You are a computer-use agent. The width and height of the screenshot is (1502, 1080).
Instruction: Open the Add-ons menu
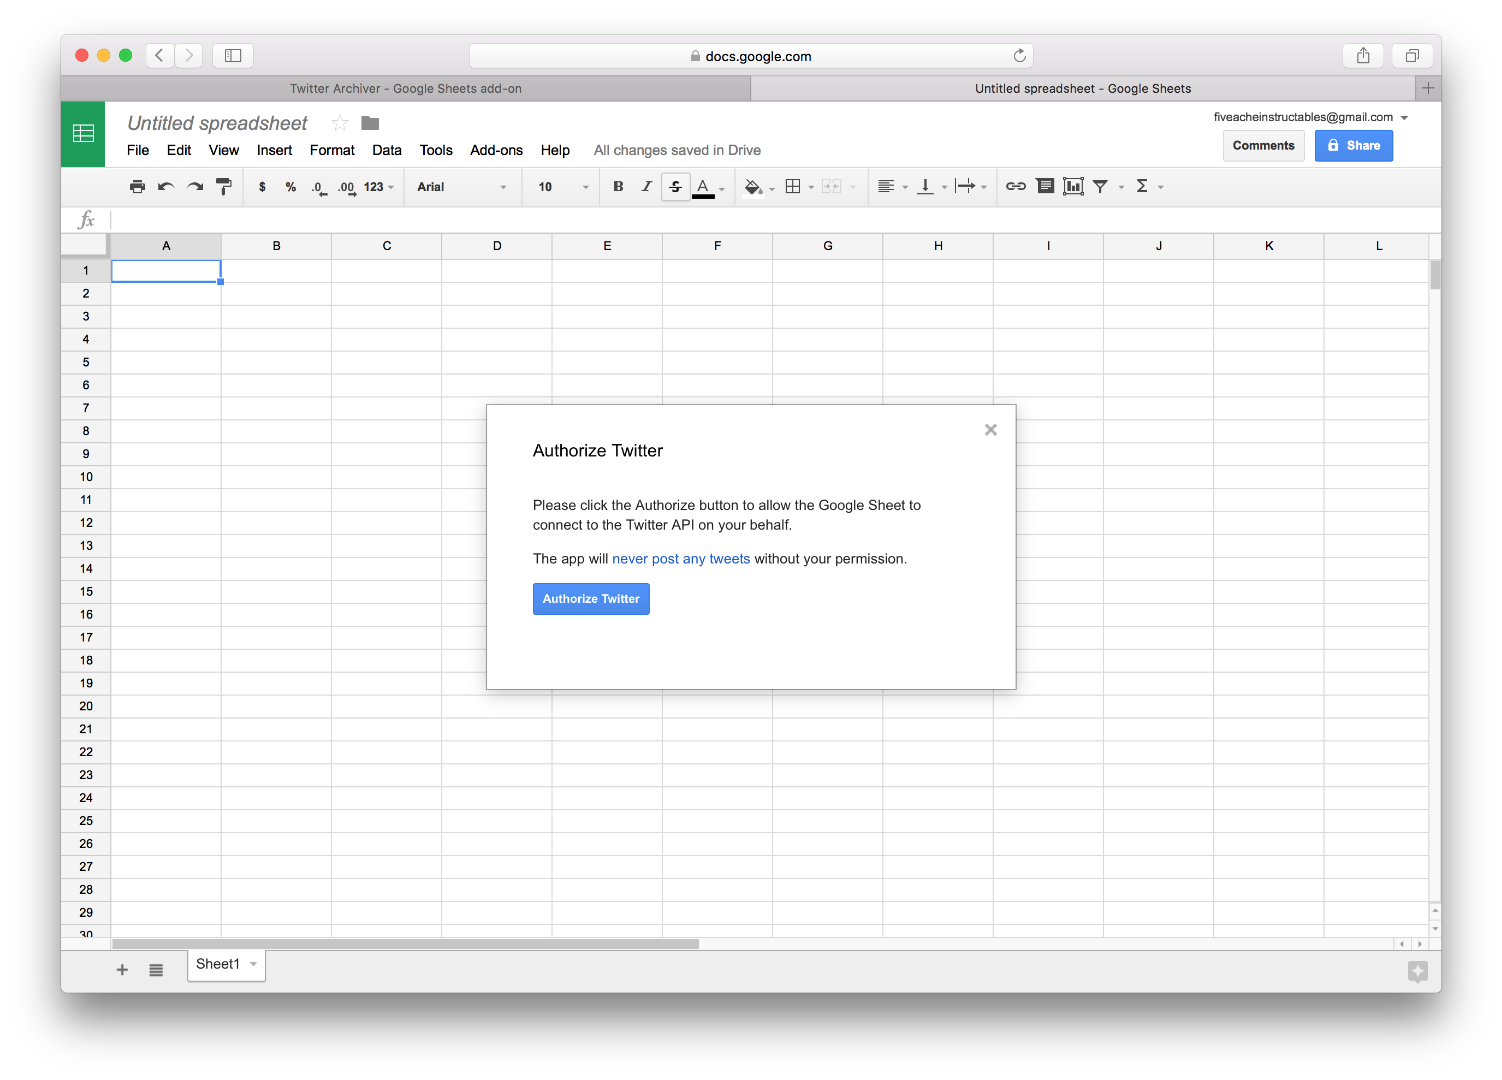point(496,150)
